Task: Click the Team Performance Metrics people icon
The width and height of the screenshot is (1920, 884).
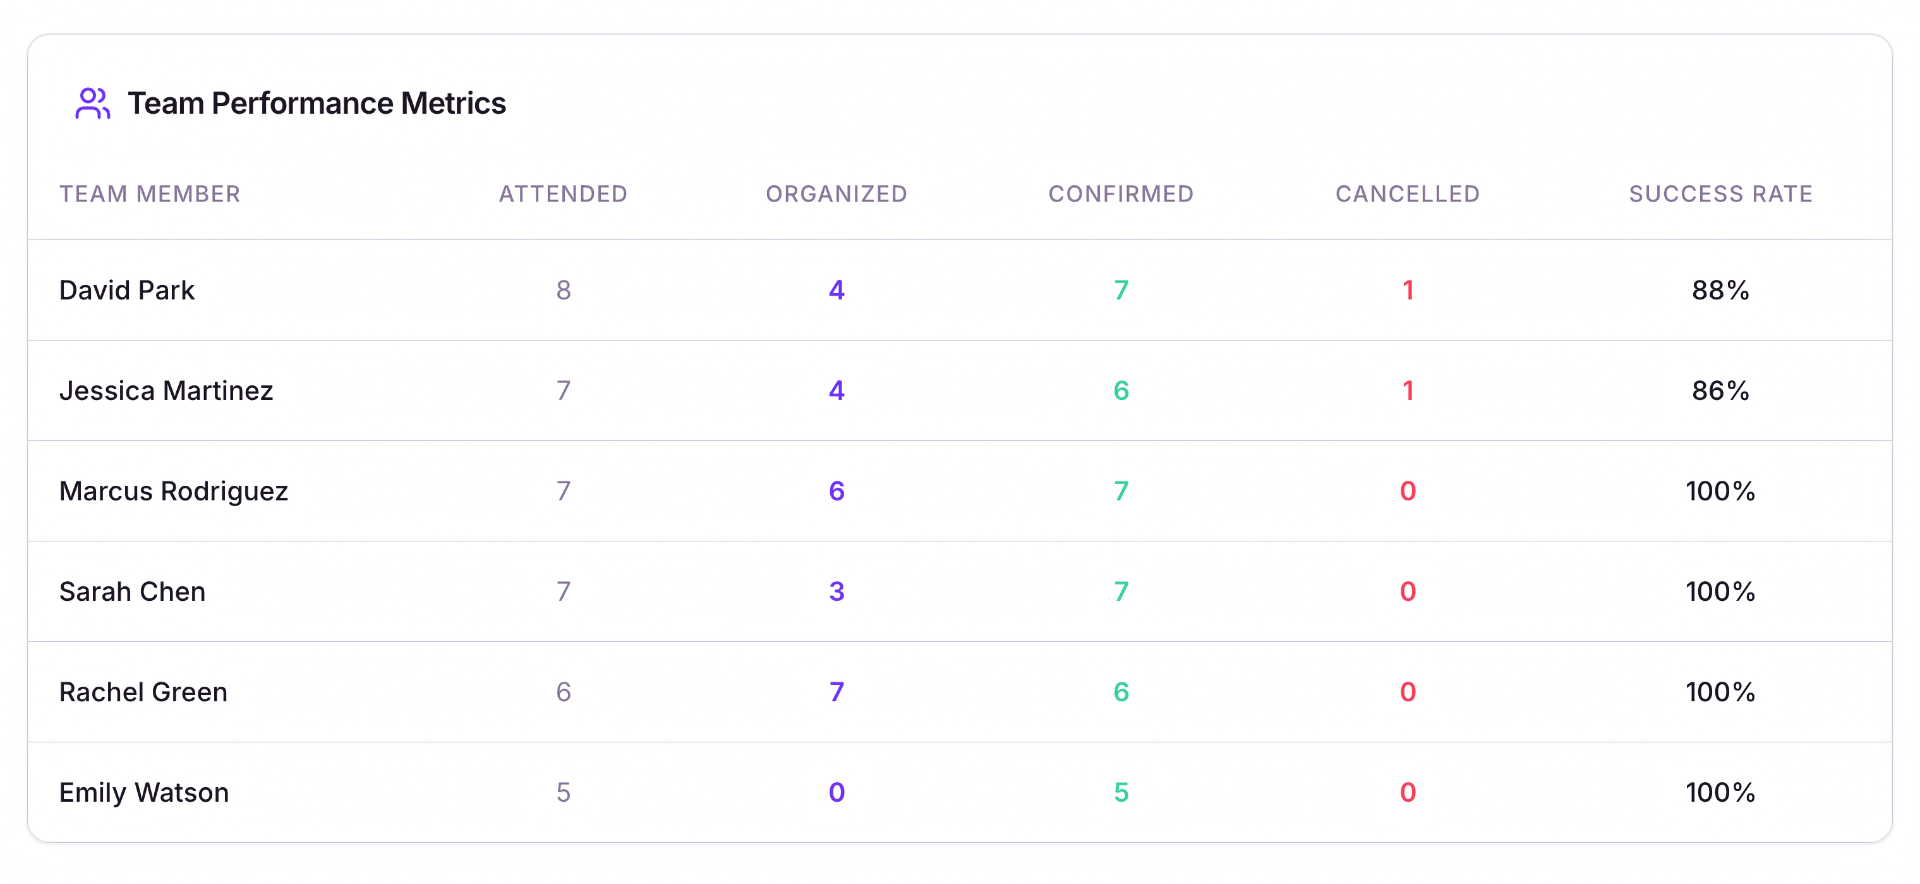Action: pyautogui.click(x=91, y=103)
